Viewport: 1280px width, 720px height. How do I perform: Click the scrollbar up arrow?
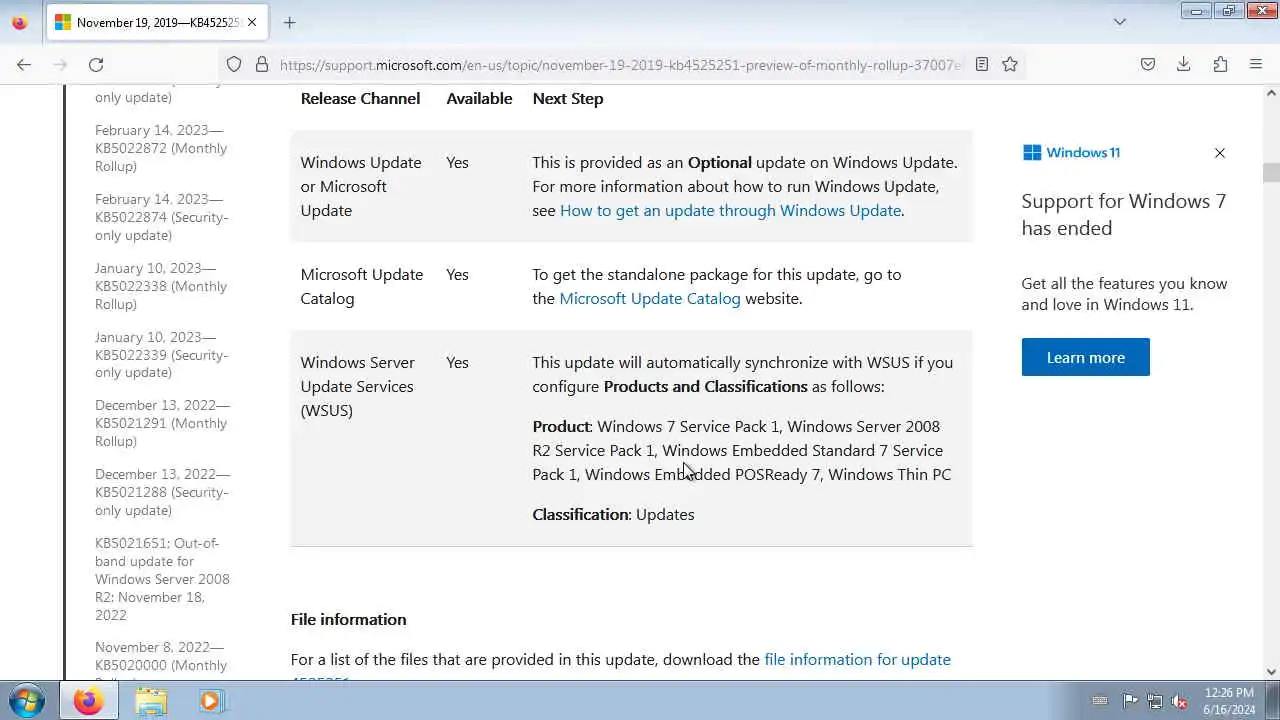coord(1271,93)
